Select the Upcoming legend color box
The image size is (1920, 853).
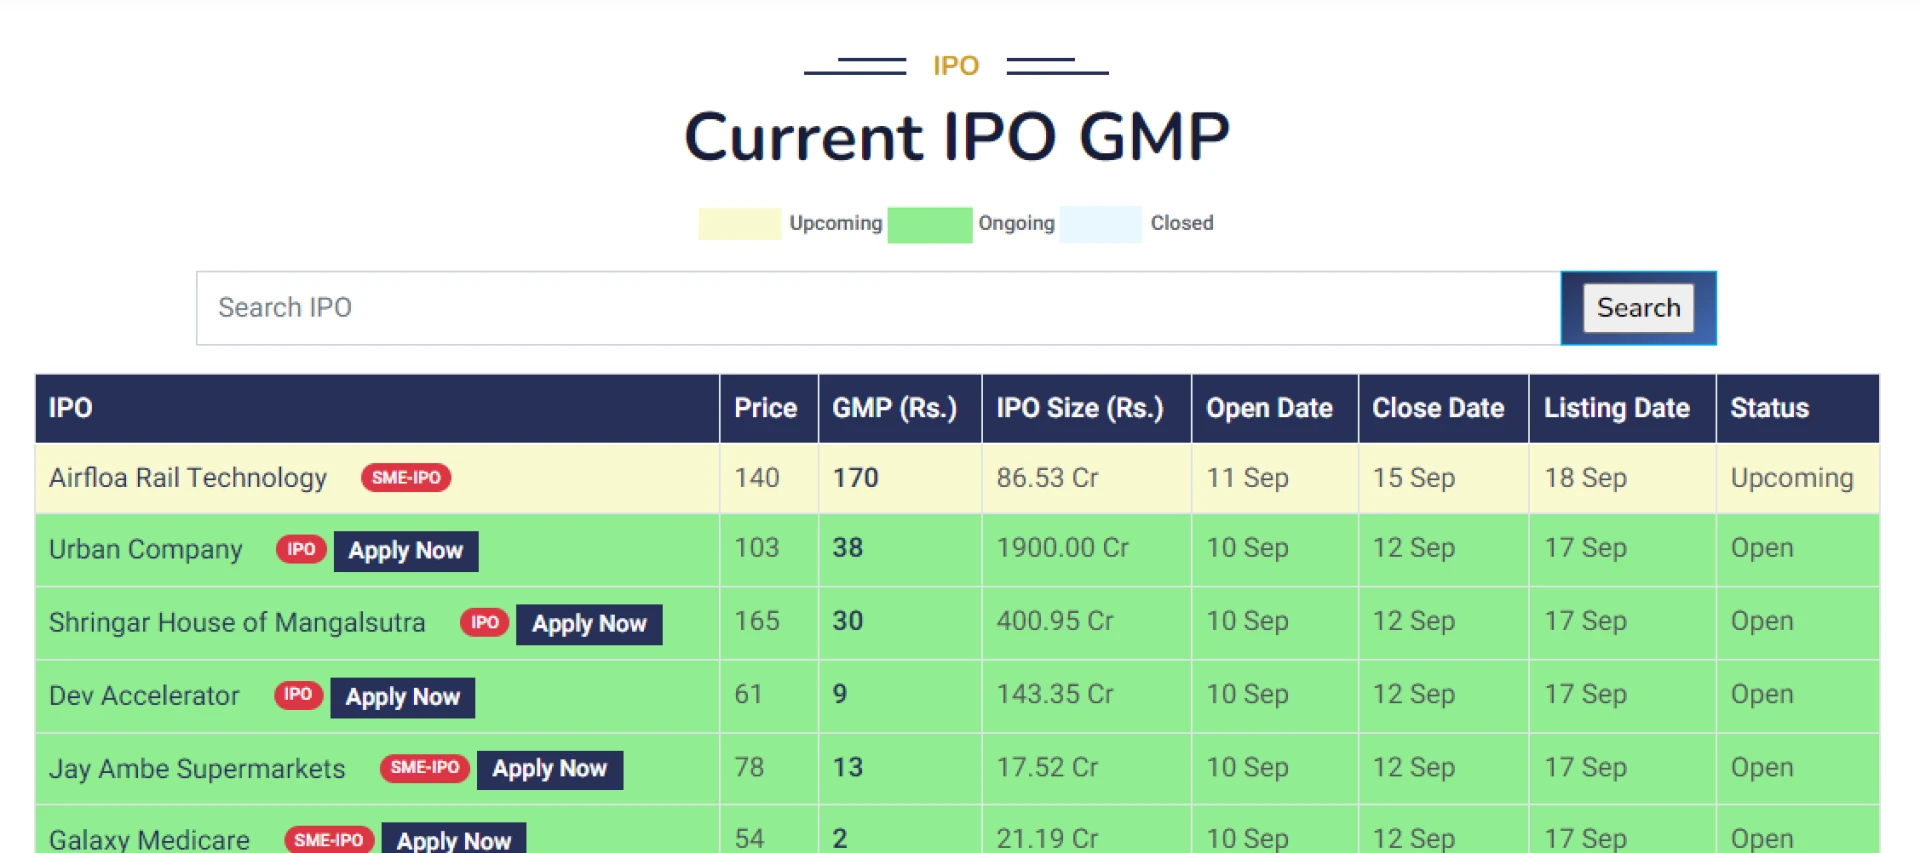739,224
